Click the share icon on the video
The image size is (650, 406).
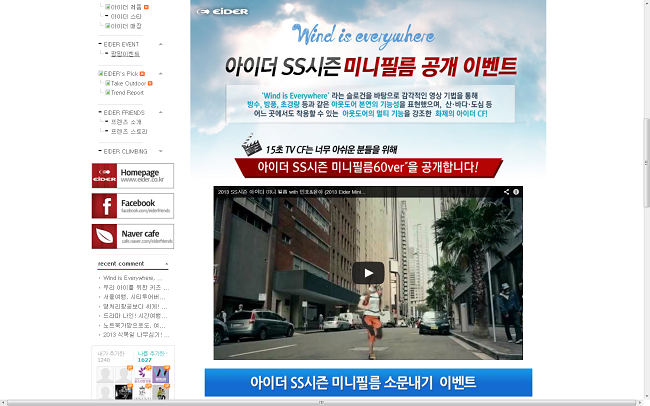tap(506, 192)
